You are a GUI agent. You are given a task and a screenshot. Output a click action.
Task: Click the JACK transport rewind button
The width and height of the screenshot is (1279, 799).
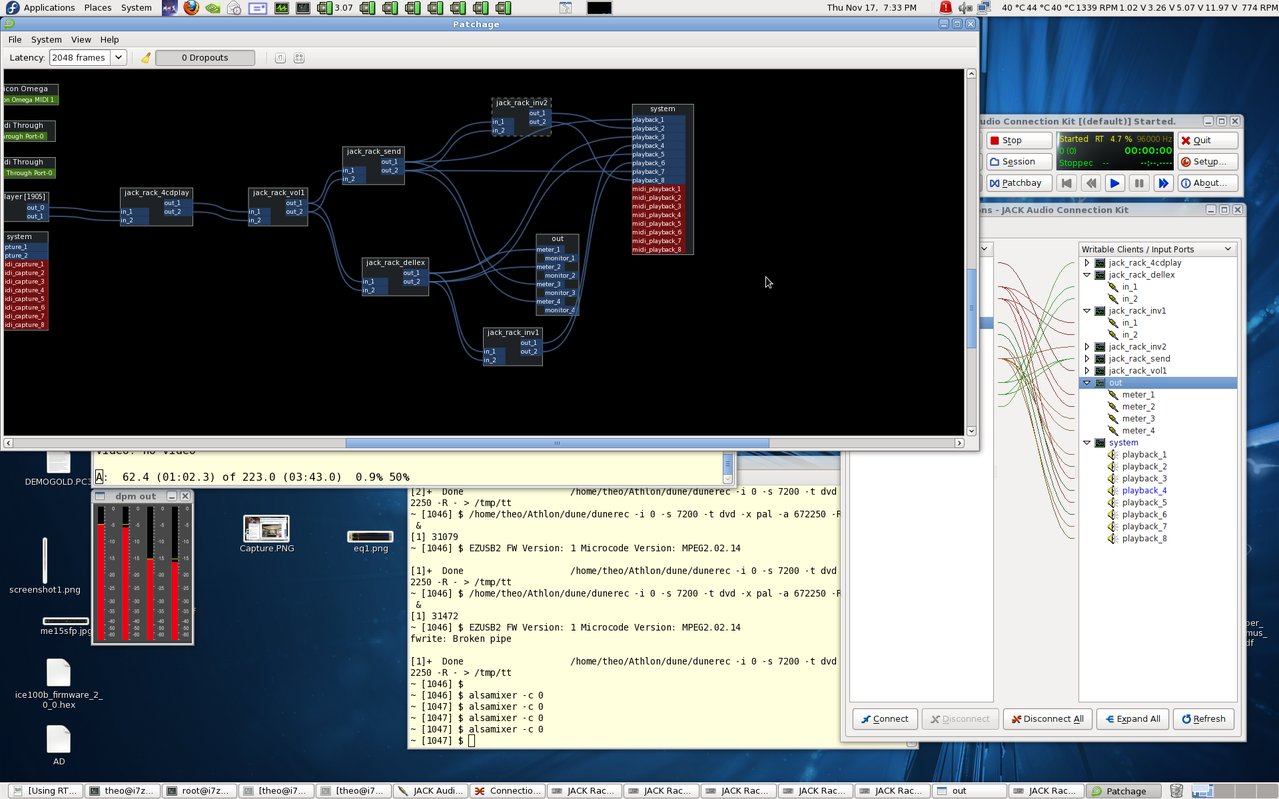pyautogui.click(x=1091, y=183)
